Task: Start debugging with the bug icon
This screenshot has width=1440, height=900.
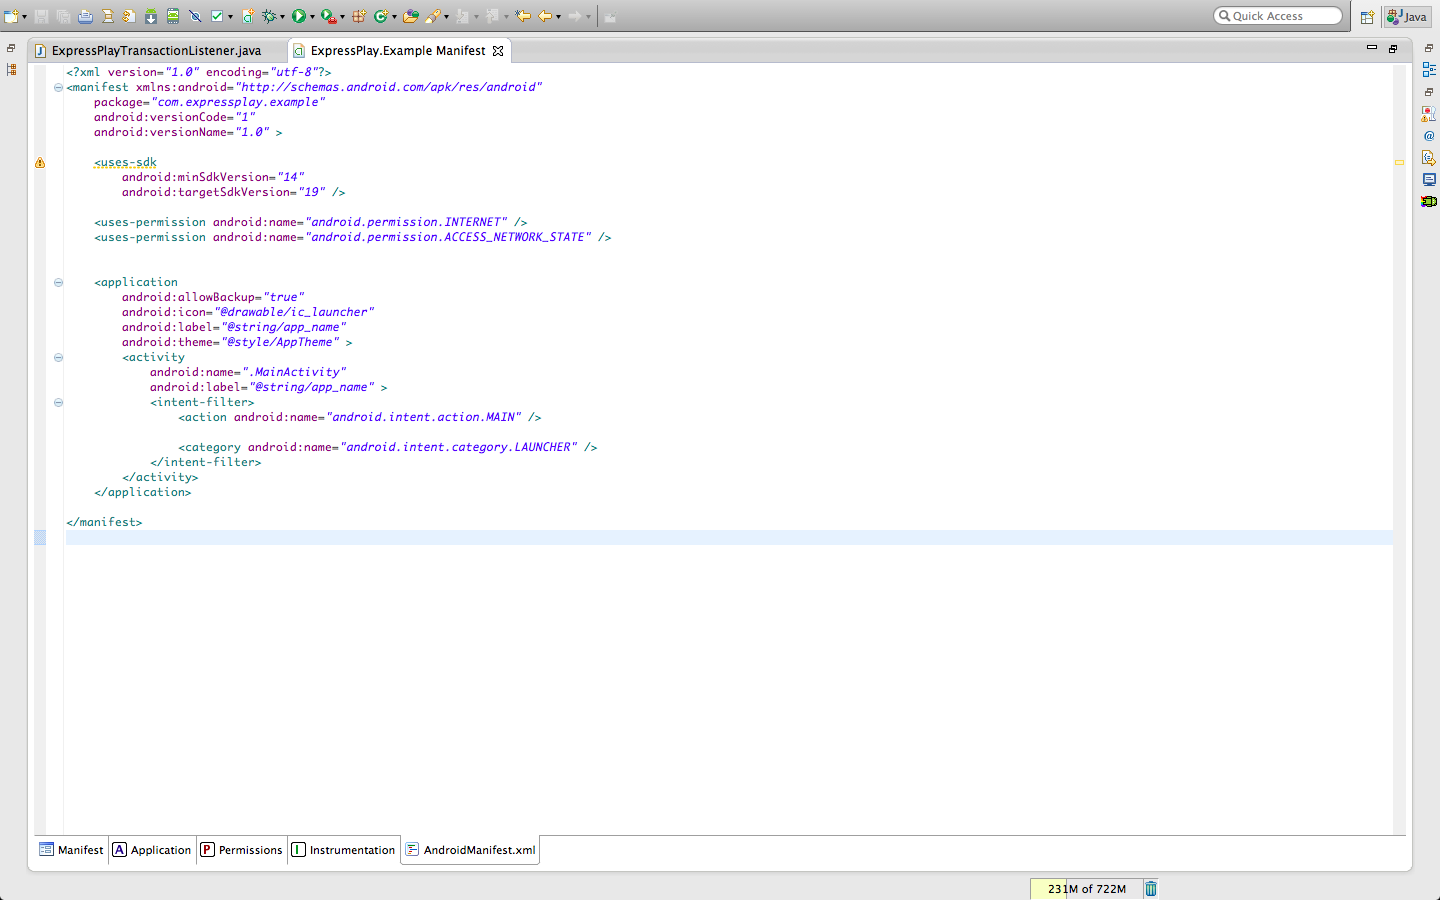Action: [x=269, y=16]
